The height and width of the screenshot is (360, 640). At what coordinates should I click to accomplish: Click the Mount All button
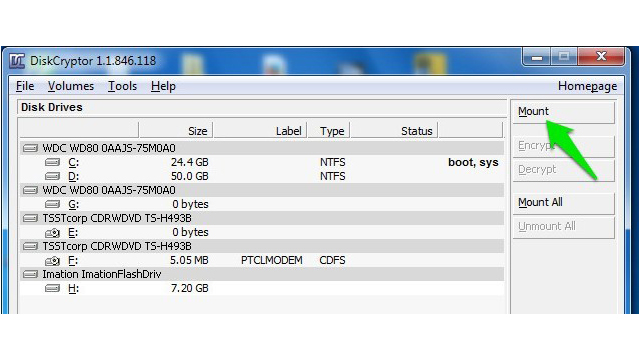coord(563,202)
